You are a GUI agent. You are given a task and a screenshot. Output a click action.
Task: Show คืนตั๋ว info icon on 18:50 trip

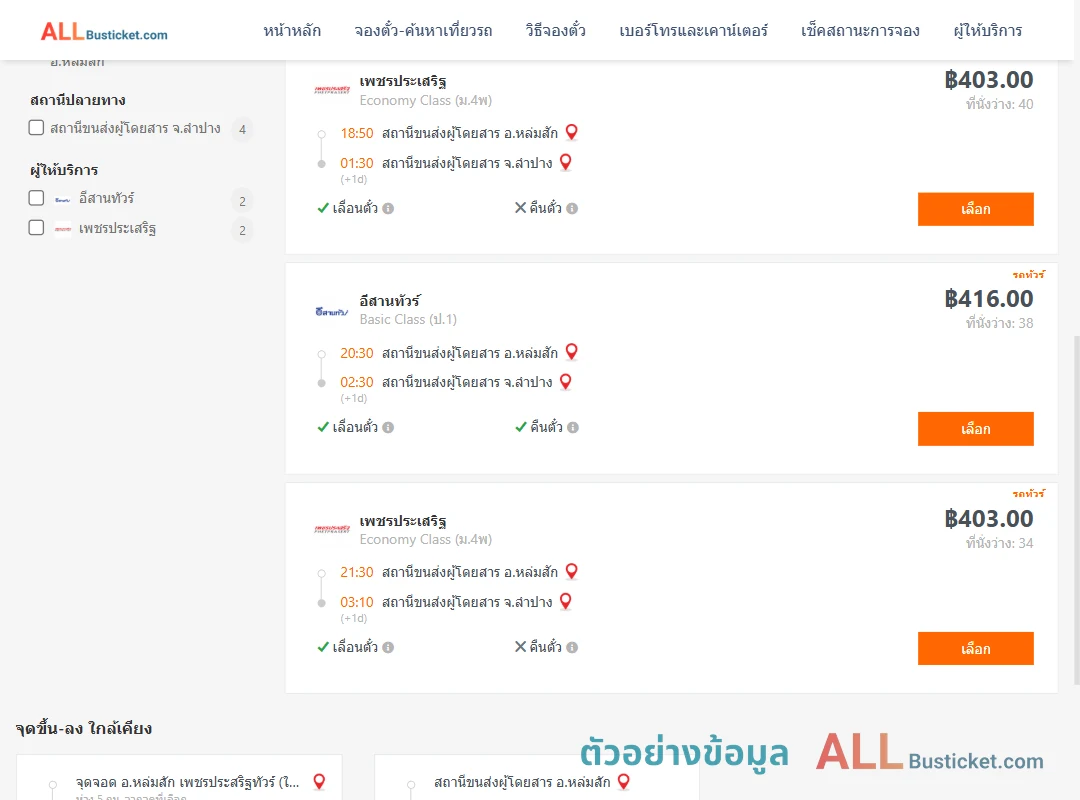coord(572,208)
